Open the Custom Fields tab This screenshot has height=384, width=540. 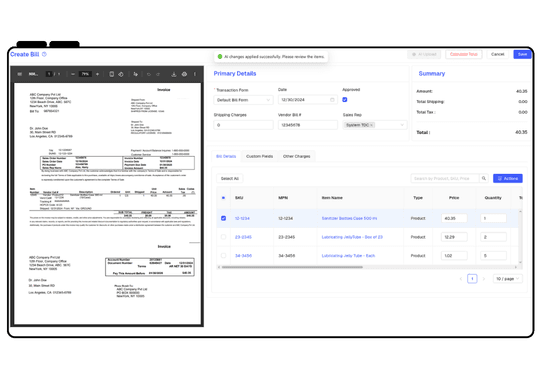259,156
